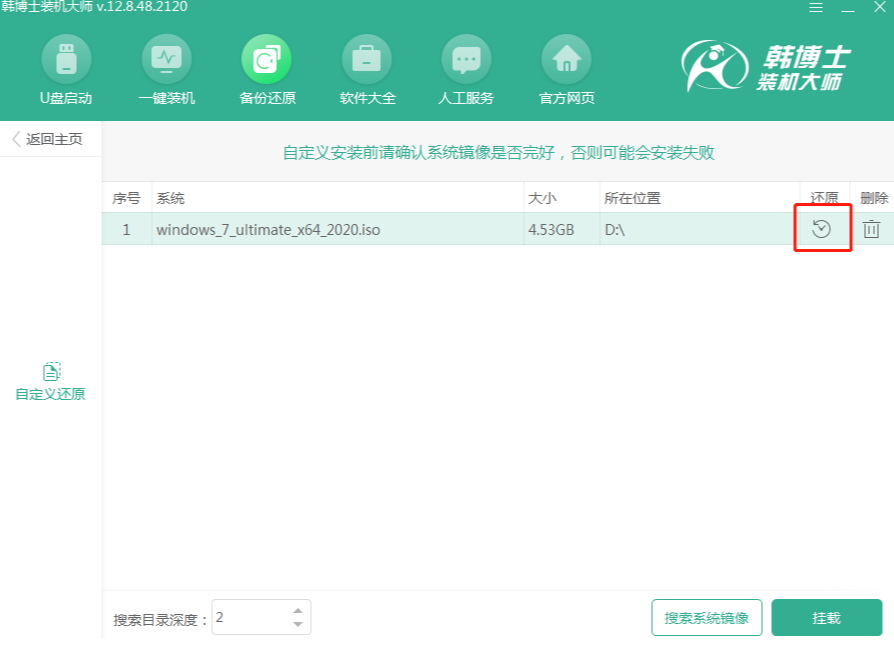The height and width of the screenshot is (650, 894).
Task: Increase search directory depth with up arrow
Action: pos(298,611)
